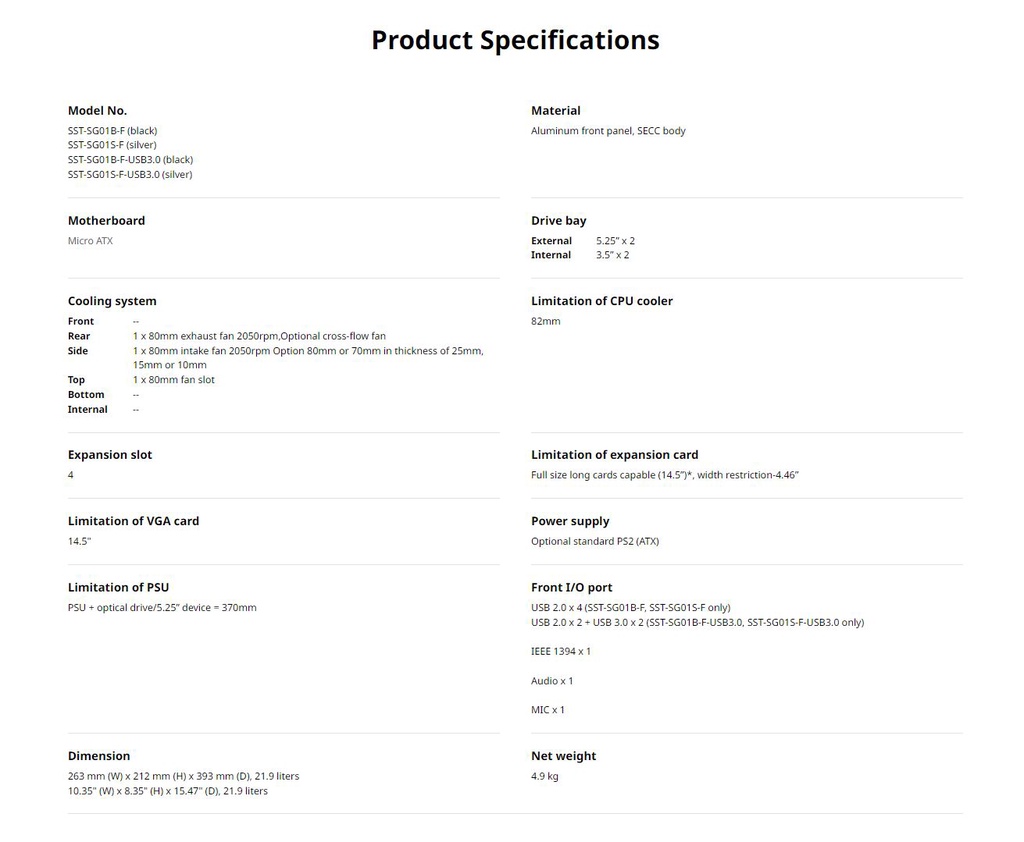Click the Micro ATX motherboard value

90,241
